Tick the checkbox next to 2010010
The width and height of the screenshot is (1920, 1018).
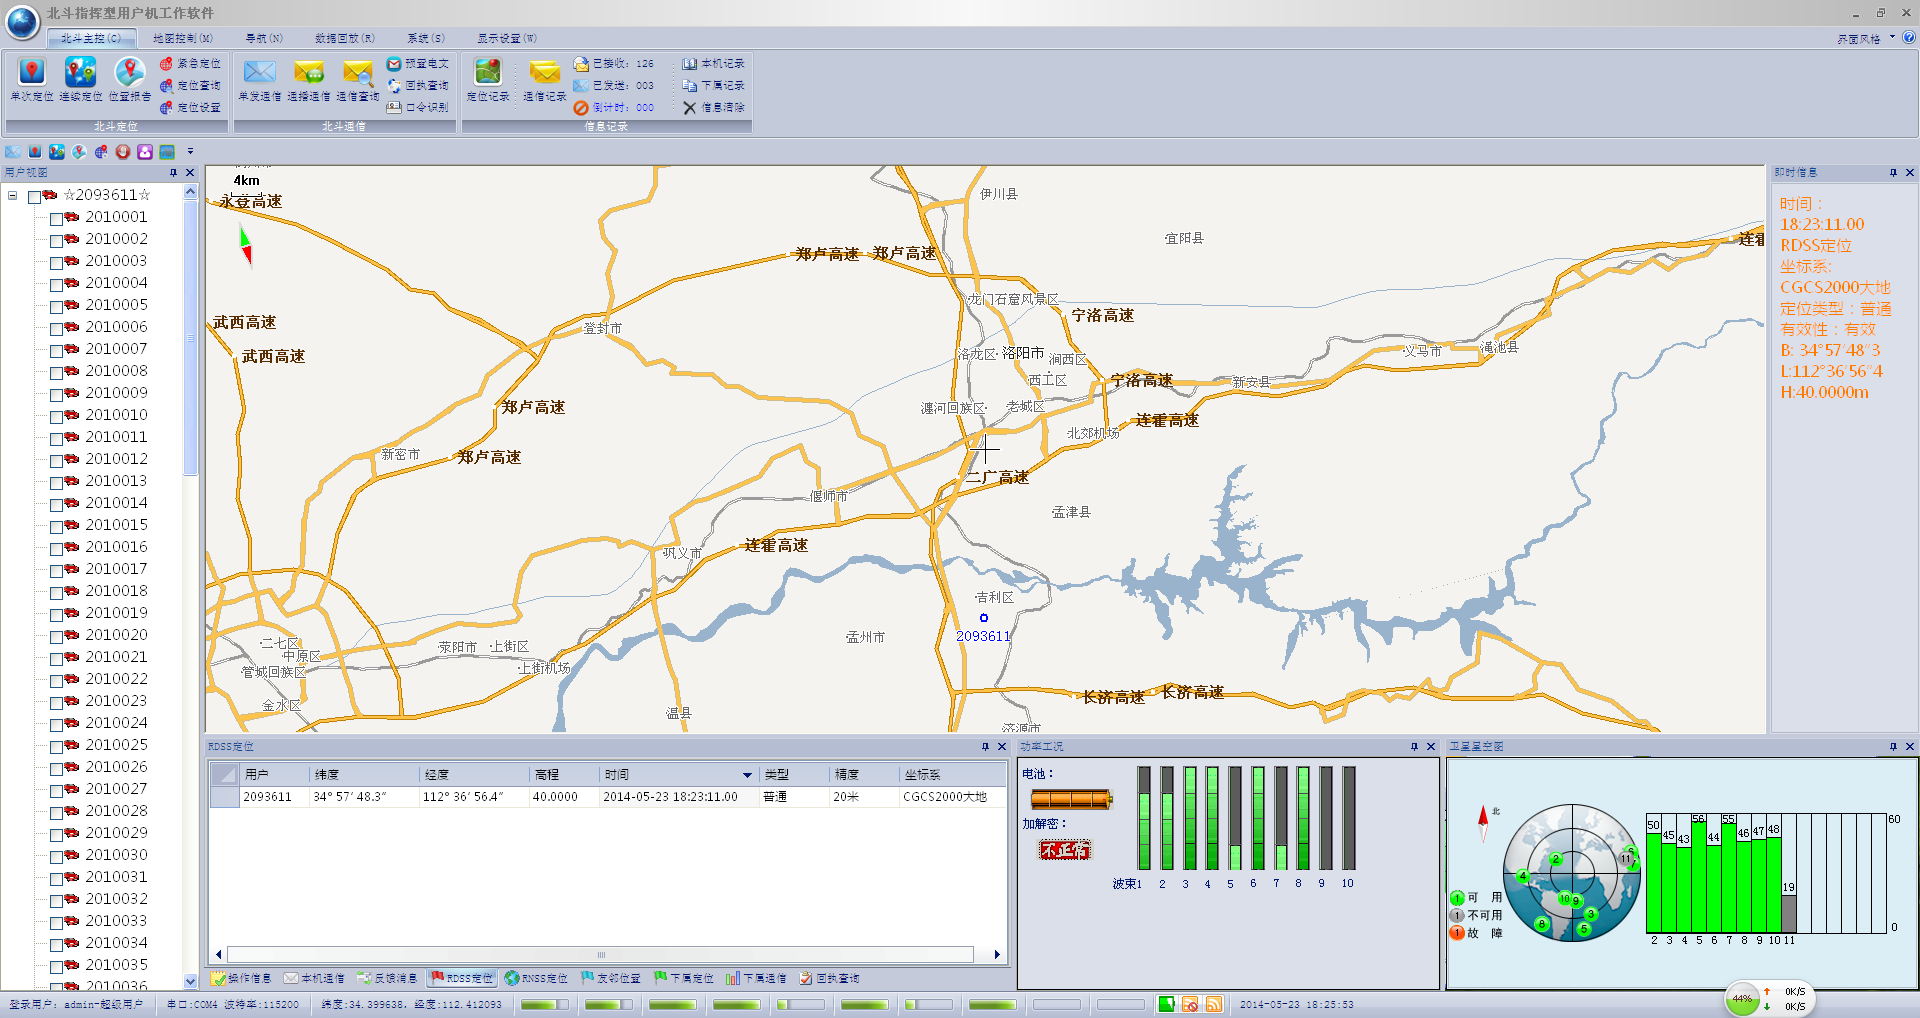[56, 416]
